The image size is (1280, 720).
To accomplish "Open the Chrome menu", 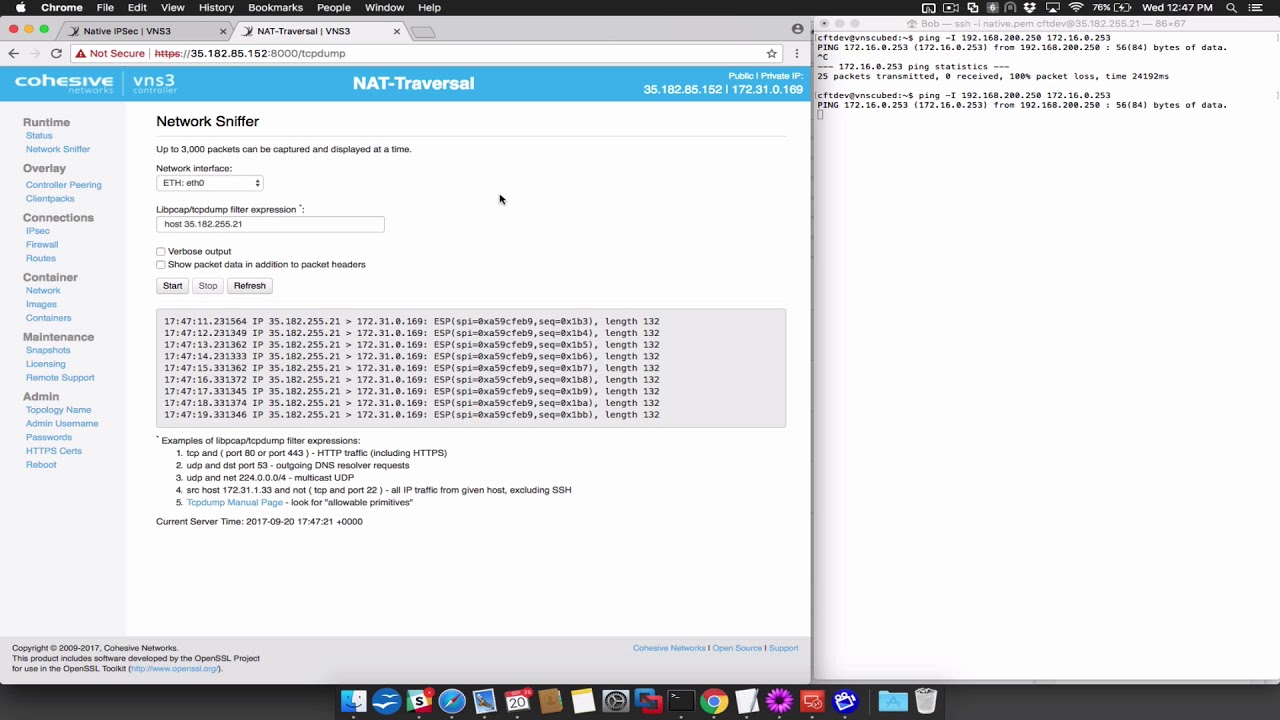I will (x=62, y=7).
